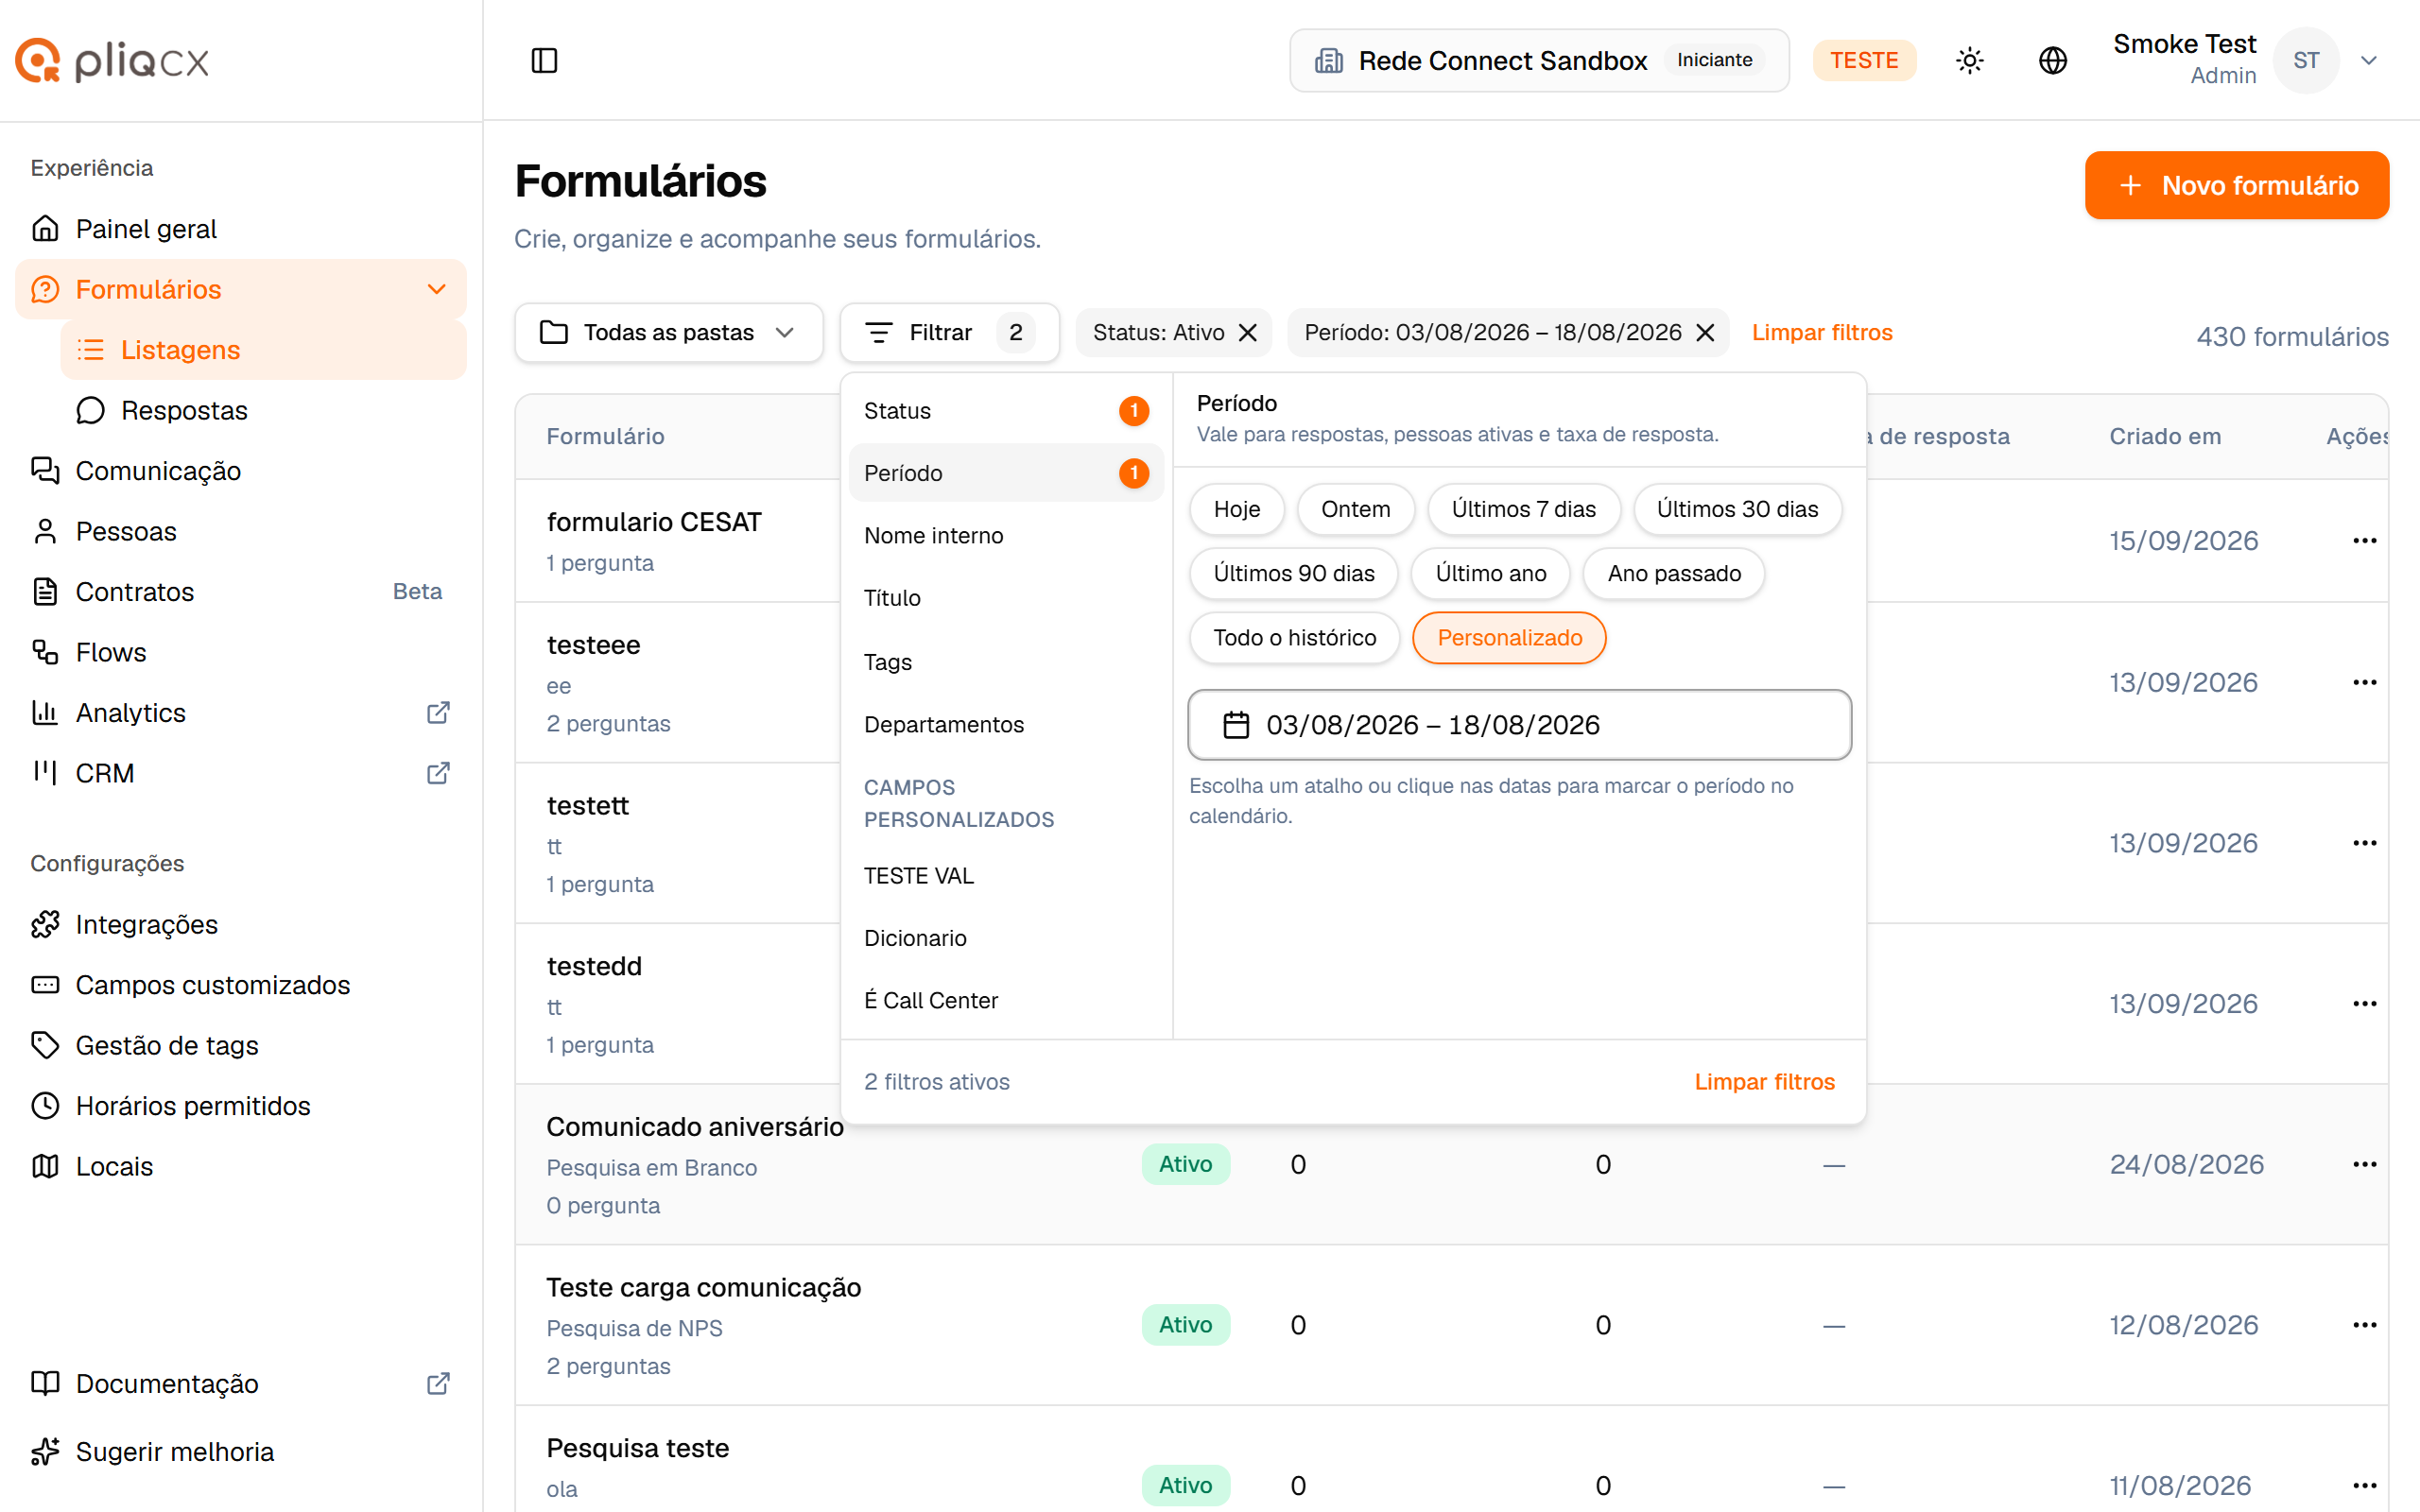Open Sugerir melhoria
The height and width of the screenshot is (1512, 2420).
[240, 1451]
